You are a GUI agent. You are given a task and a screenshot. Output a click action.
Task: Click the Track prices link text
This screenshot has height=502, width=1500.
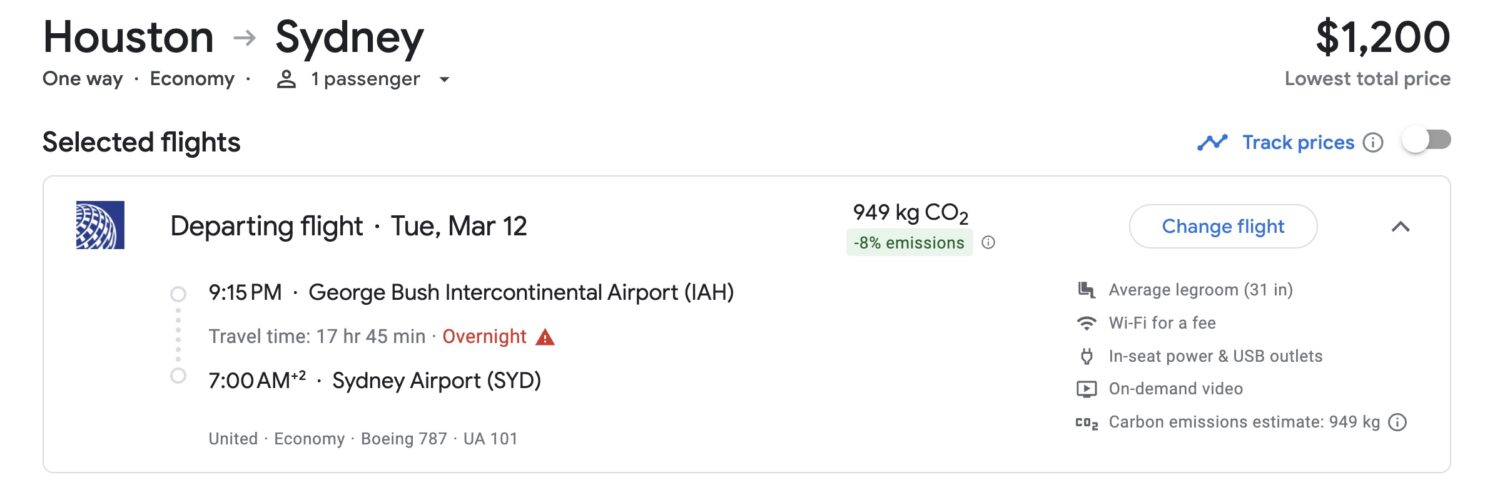pyautogui.click(x=1298, y=142)
